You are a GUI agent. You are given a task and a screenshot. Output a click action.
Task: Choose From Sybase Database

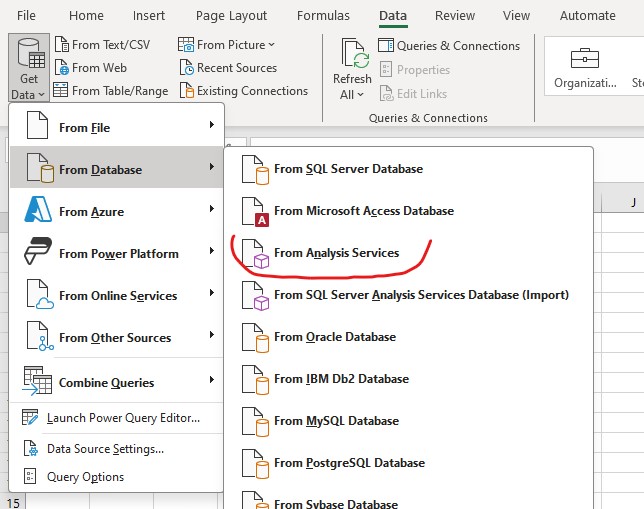tap(409, 499)
